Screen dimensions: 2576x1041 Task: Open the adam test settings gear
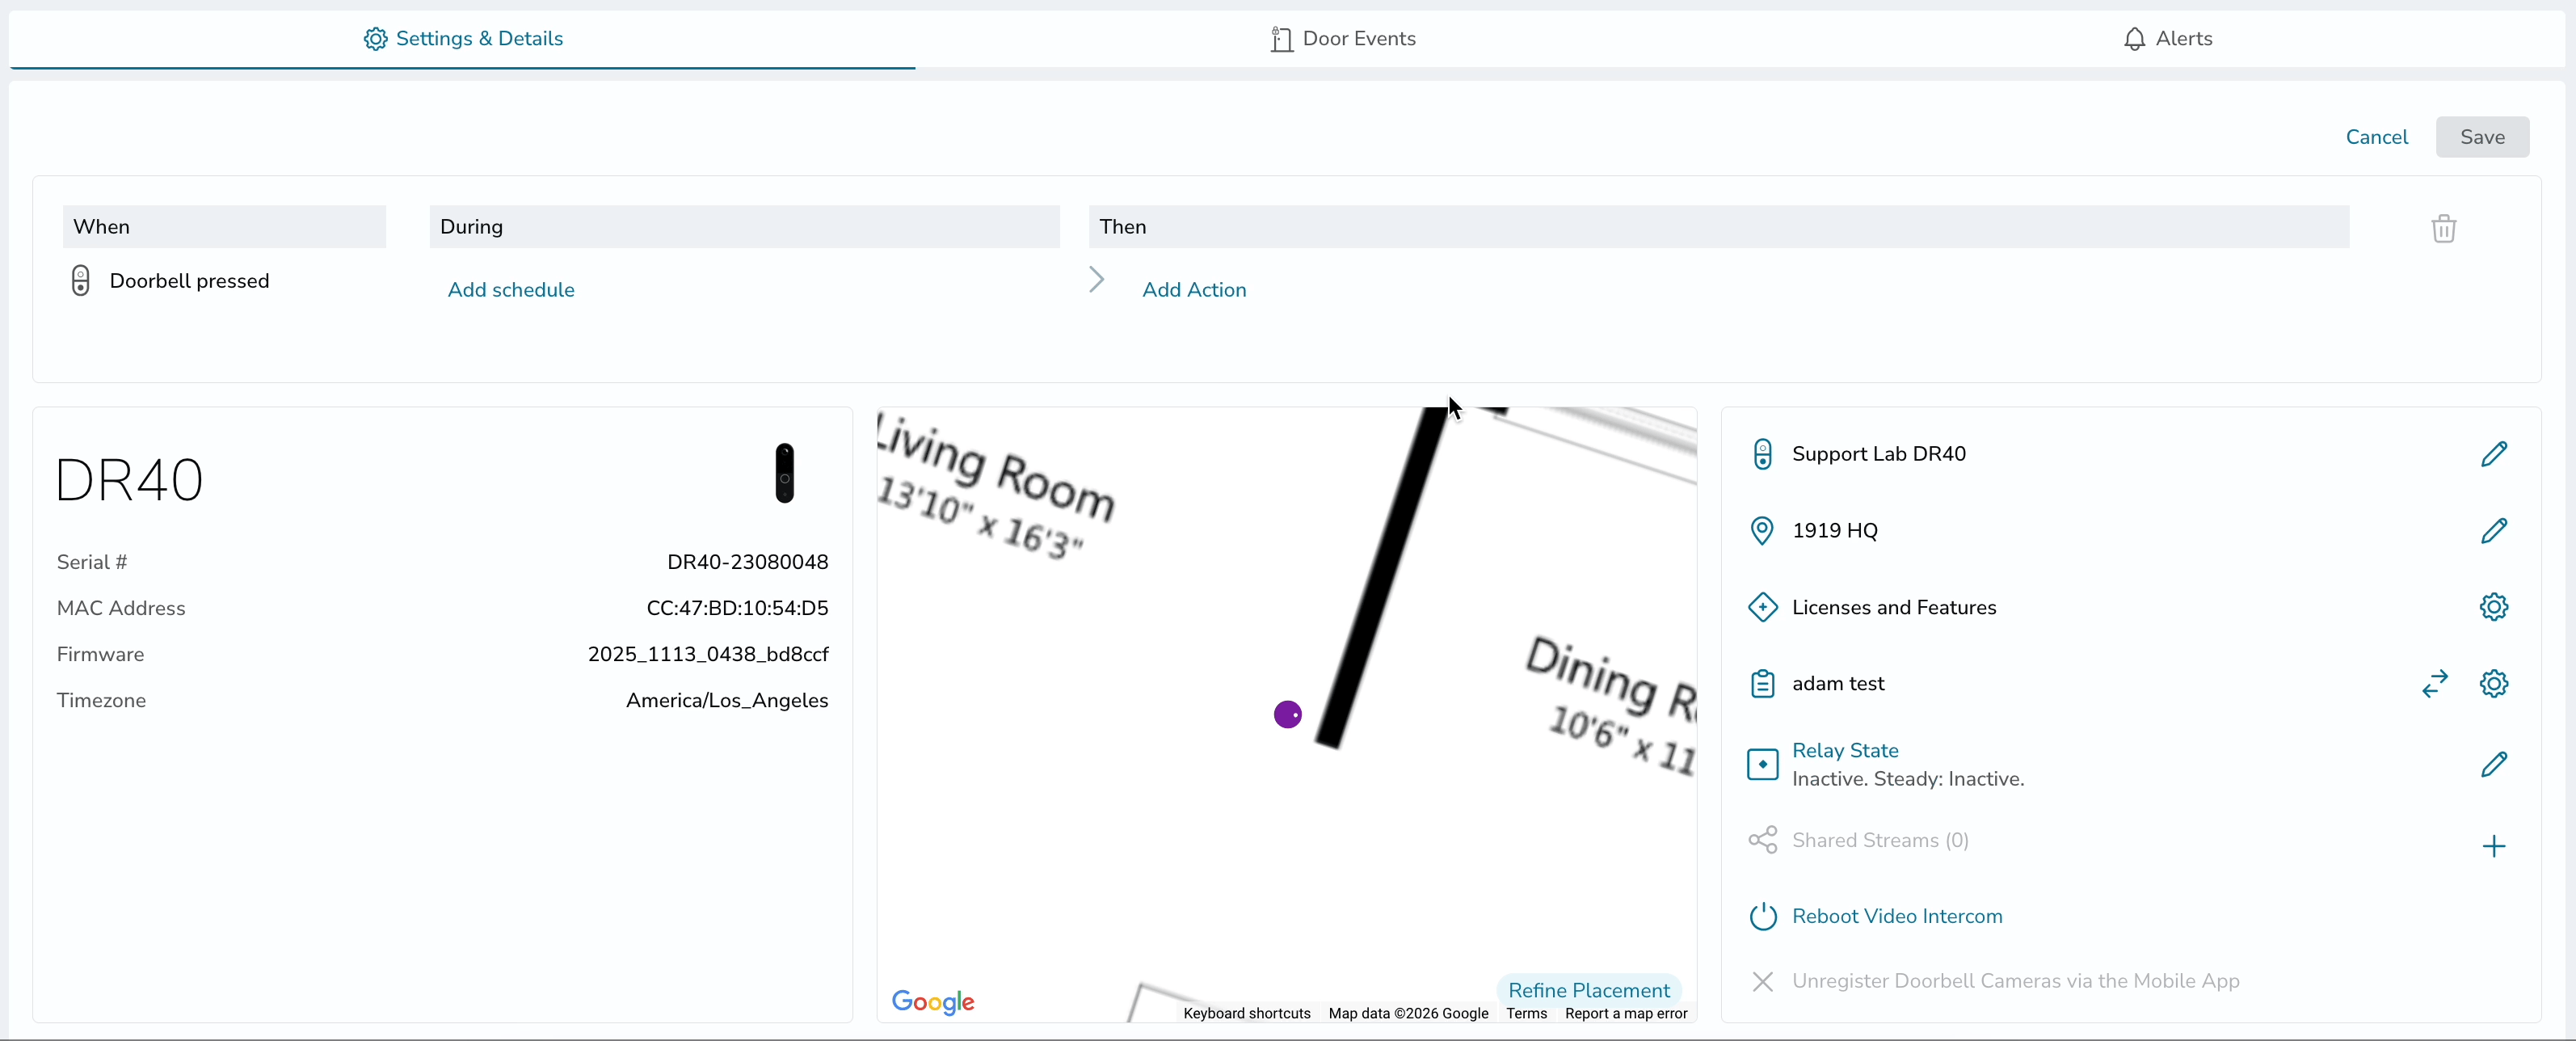[2493, 684]
